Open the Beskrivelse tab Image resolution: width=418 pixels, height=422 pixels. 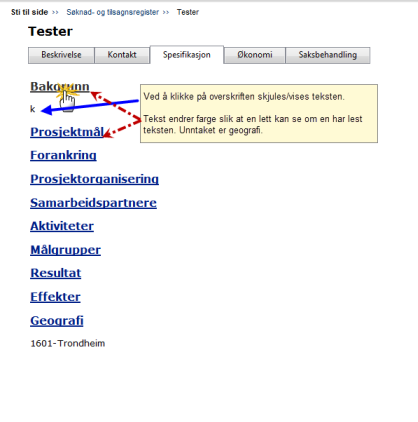(x=61, y=55)
